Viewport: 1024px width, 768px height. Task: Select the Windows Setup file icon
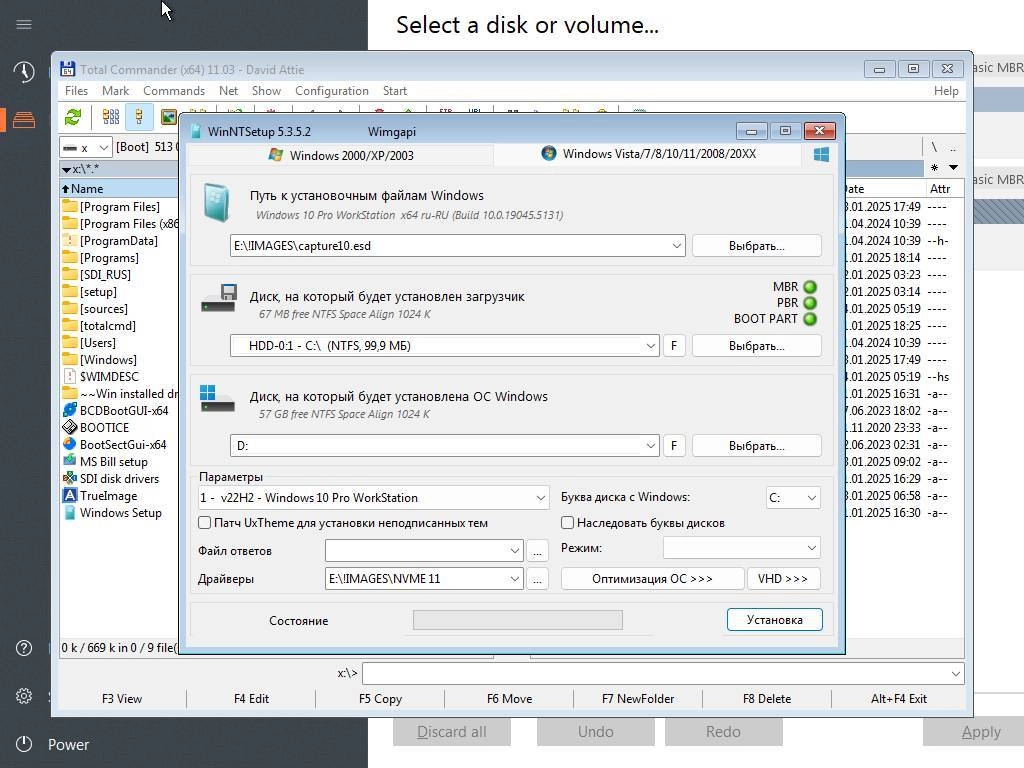coord(70,512)
